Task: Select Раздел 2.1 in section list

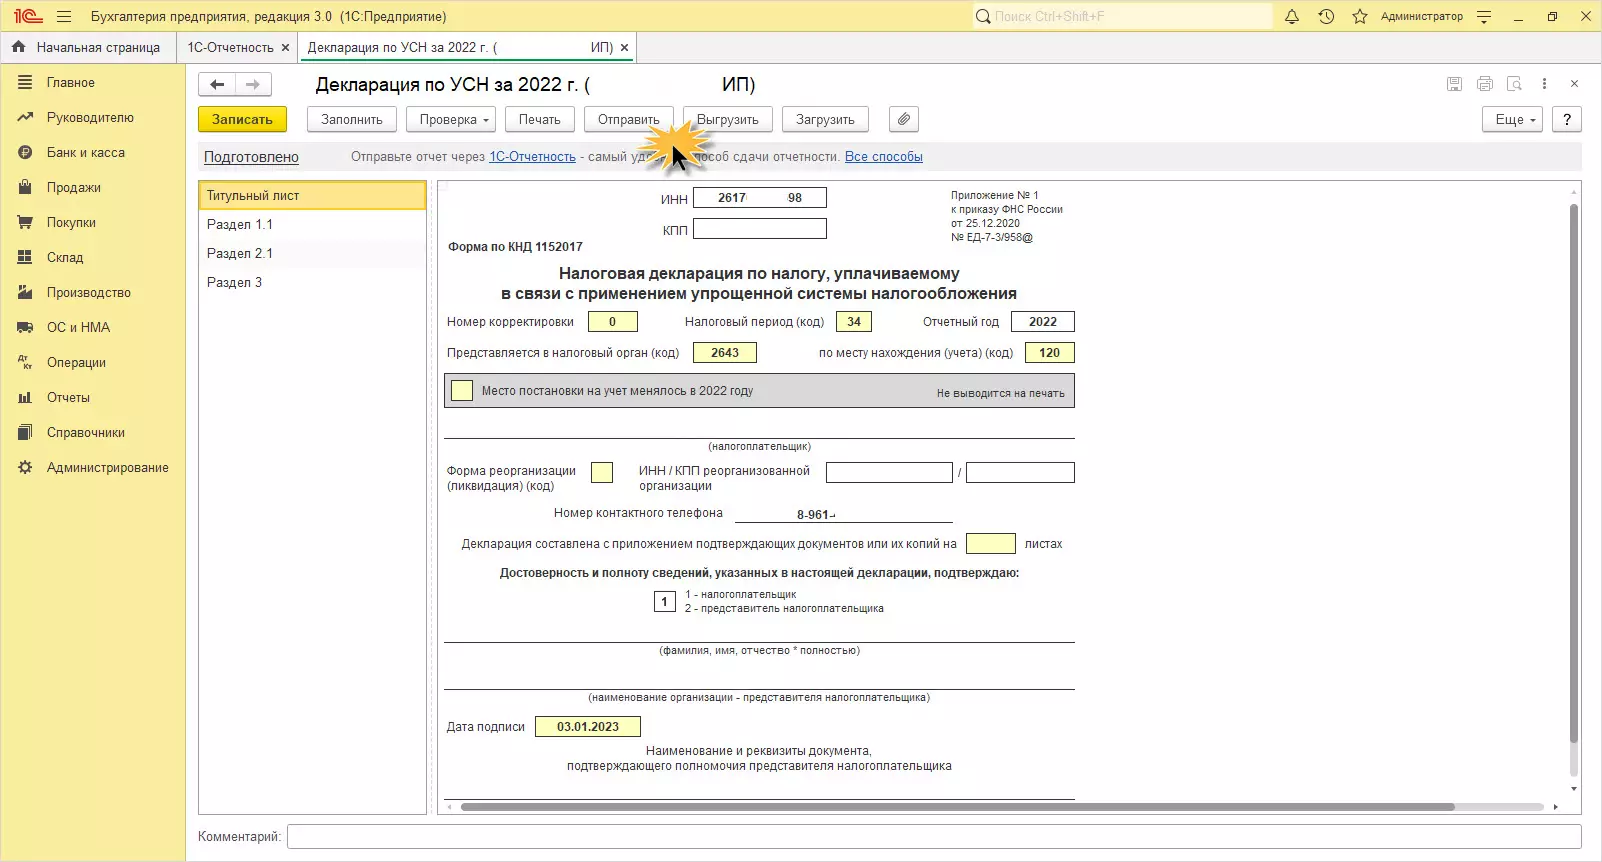Action: [240, 254]
